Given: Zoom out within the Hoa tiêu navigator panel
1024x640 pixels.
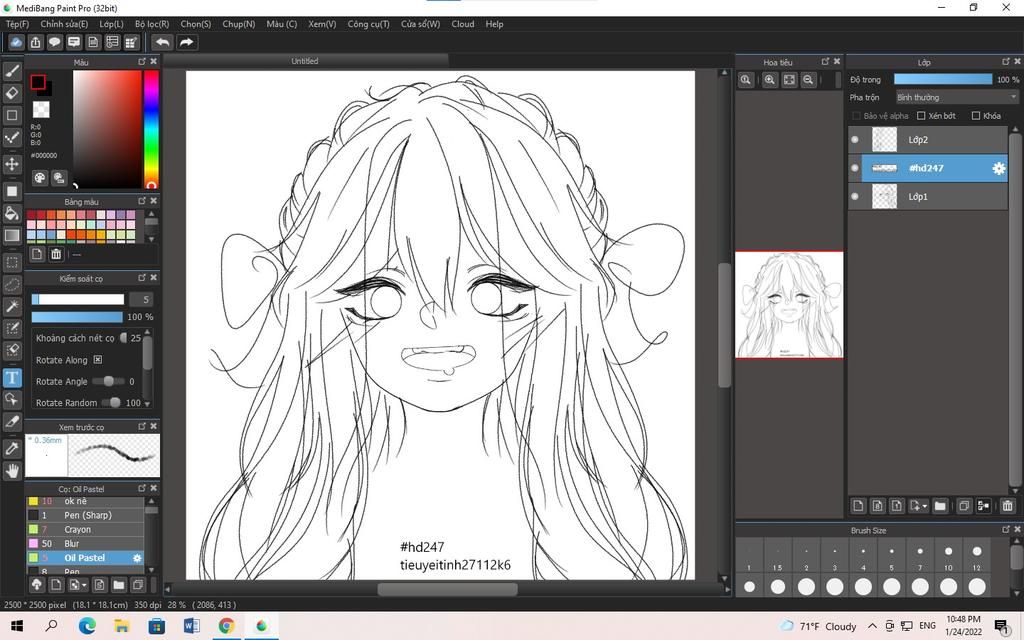Looking at the screenshot, I should (x=808, y=80).
